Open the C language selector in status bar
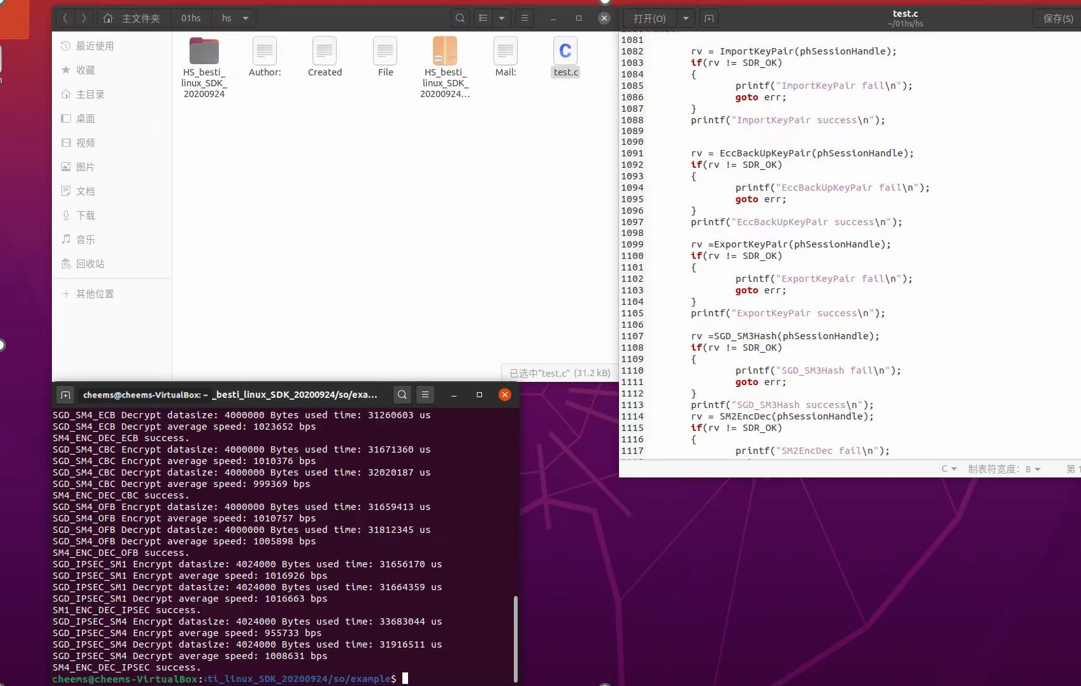Screen dimensions: 1081x686 click(x=948, y=469)
